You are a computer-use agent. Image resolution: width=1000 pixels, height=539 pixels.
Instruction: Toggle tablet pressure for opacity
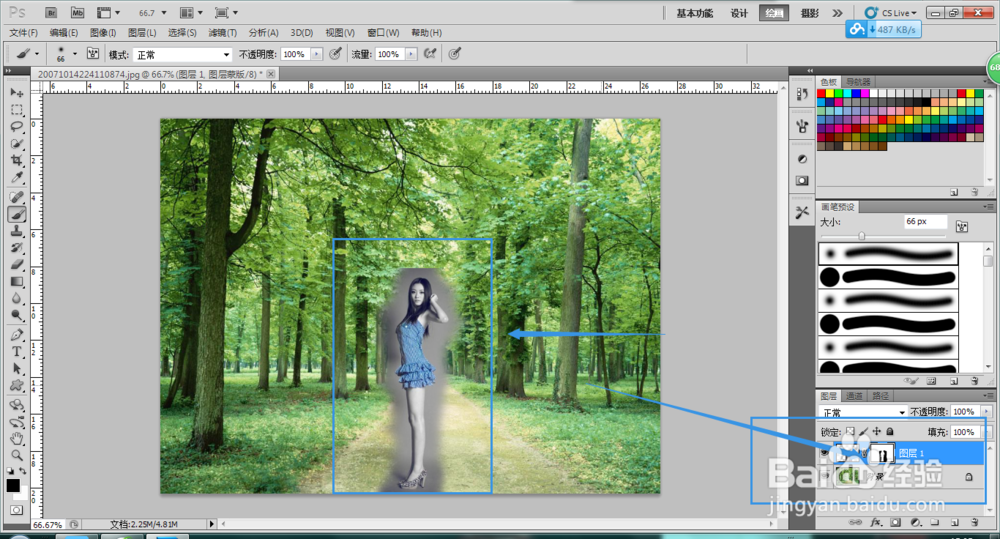335,54
